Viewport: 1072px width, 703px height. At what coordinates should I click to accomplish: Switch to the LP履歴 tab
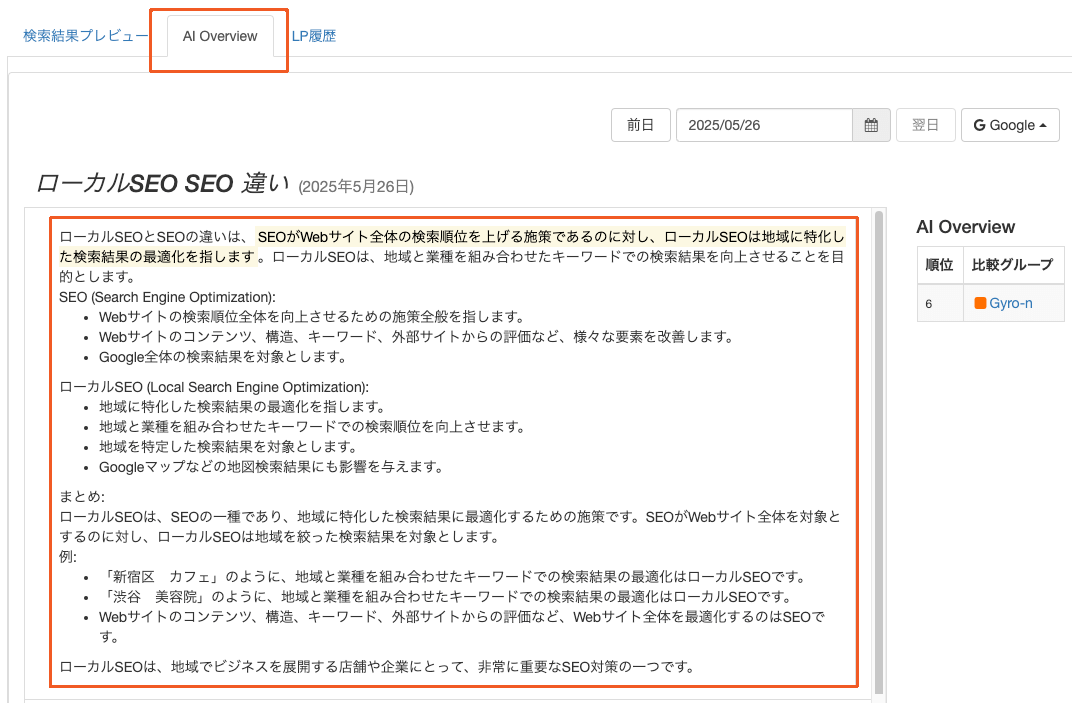coord(314,36)
